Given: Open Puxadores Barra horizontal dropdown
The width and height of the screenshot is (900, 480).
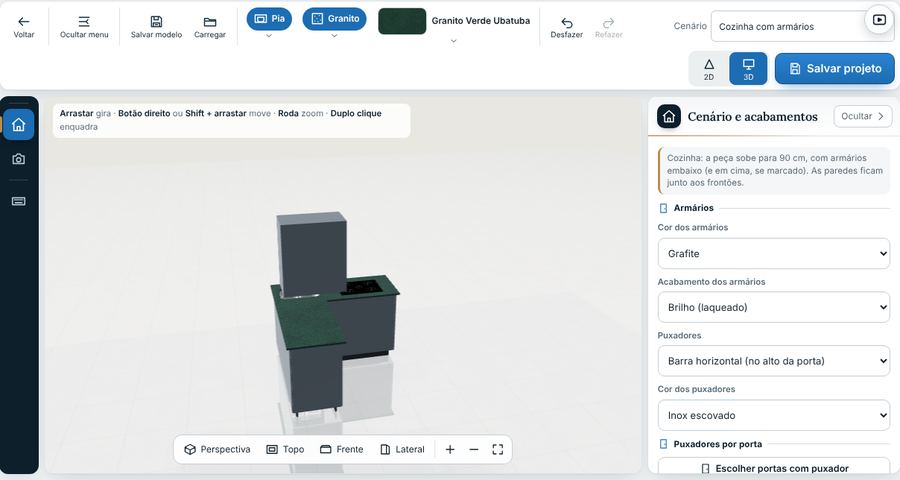Looking at the screenshot, I should tap(774, 361).
